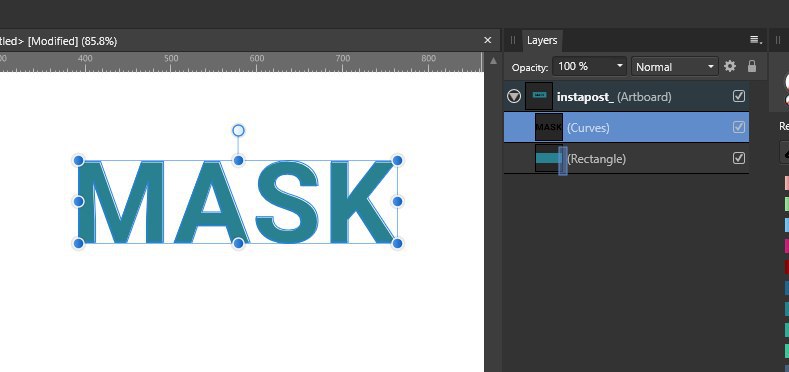
Task: Click the right-middle selection handle of MASK
Action: coord(398,202)
